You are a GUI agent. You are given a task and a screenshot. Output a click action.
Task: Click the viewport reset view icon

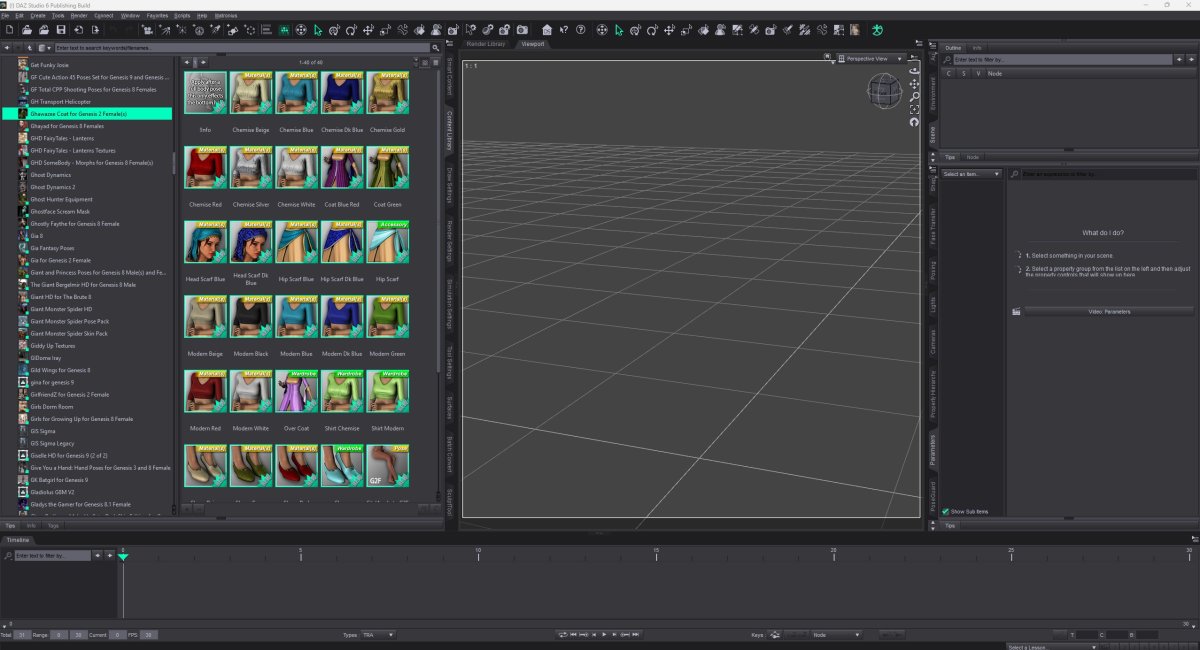tap(913, 122)
